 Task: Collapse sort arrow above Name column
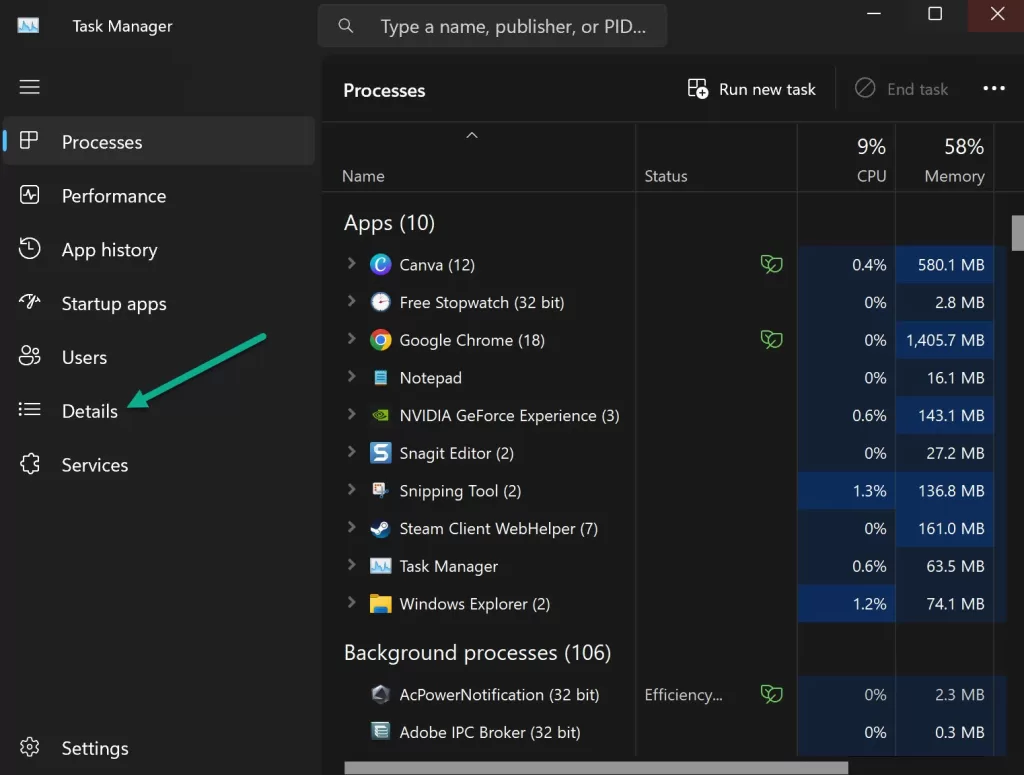click(x=472, y=135)
